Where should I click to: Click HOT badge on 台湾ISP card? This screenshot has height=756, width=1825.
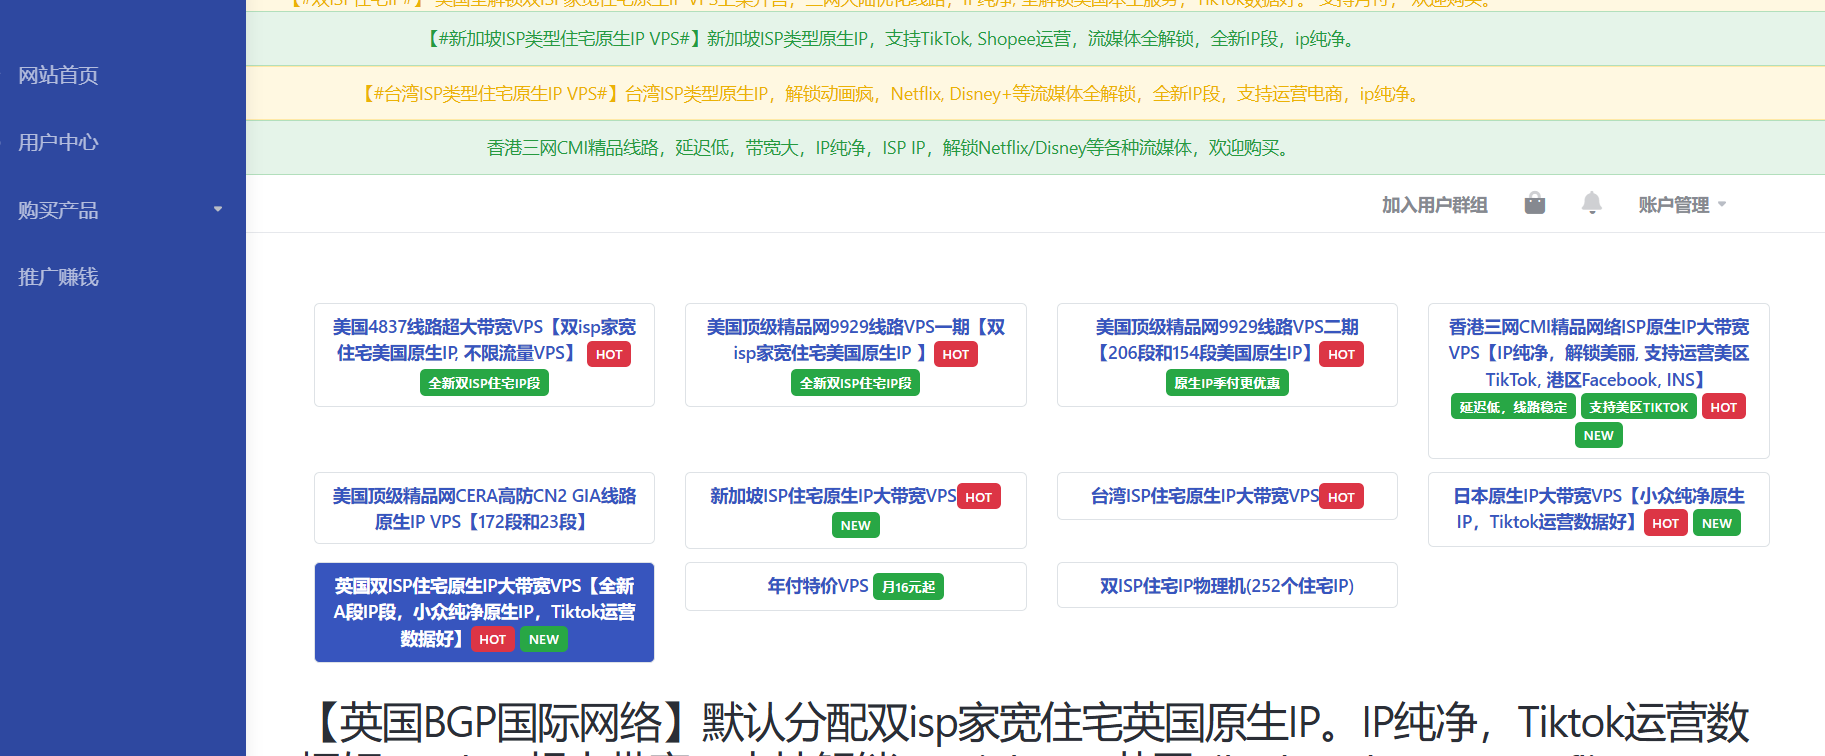point(1341,497)
